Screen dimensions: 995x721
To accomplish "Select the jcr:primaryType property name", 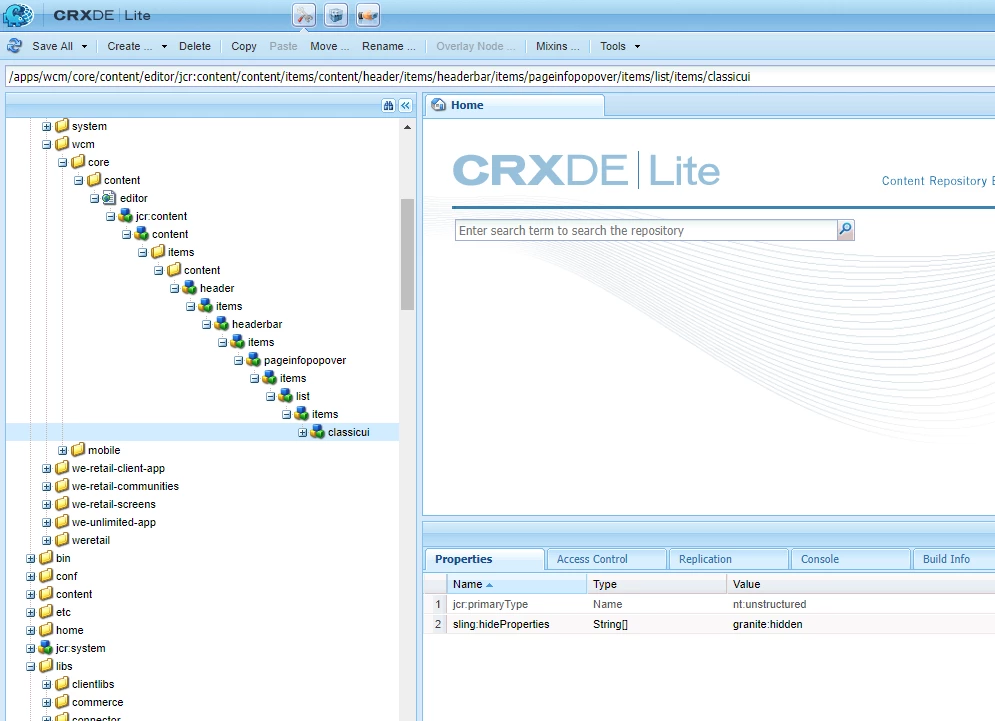I will pyautogui.click(x=490, y=604).
